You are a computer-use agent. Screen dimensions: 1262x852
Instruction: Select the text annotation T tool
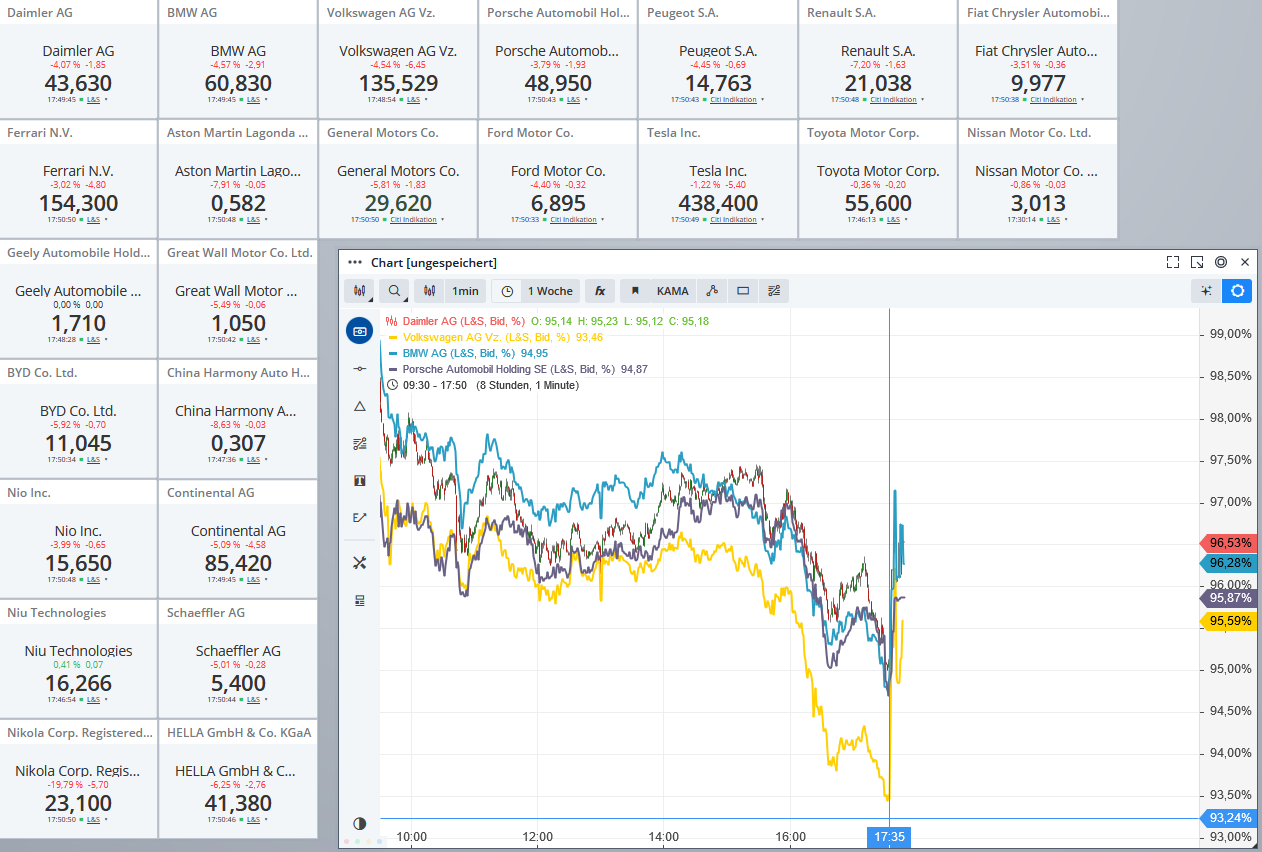pos(360,480)
